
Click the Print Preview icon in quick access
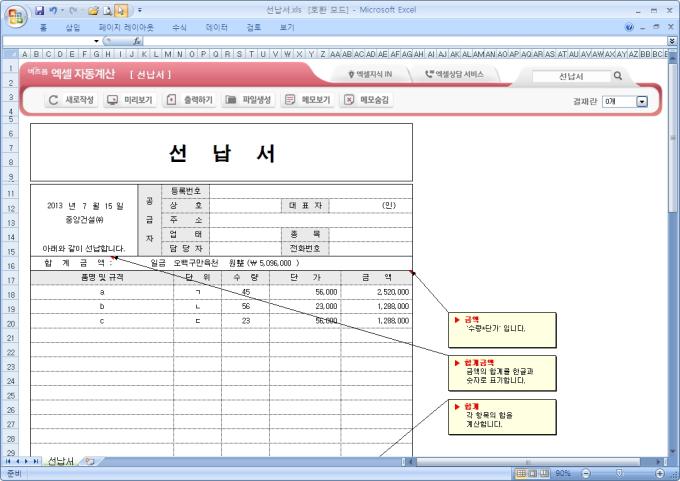coord(108,10)
